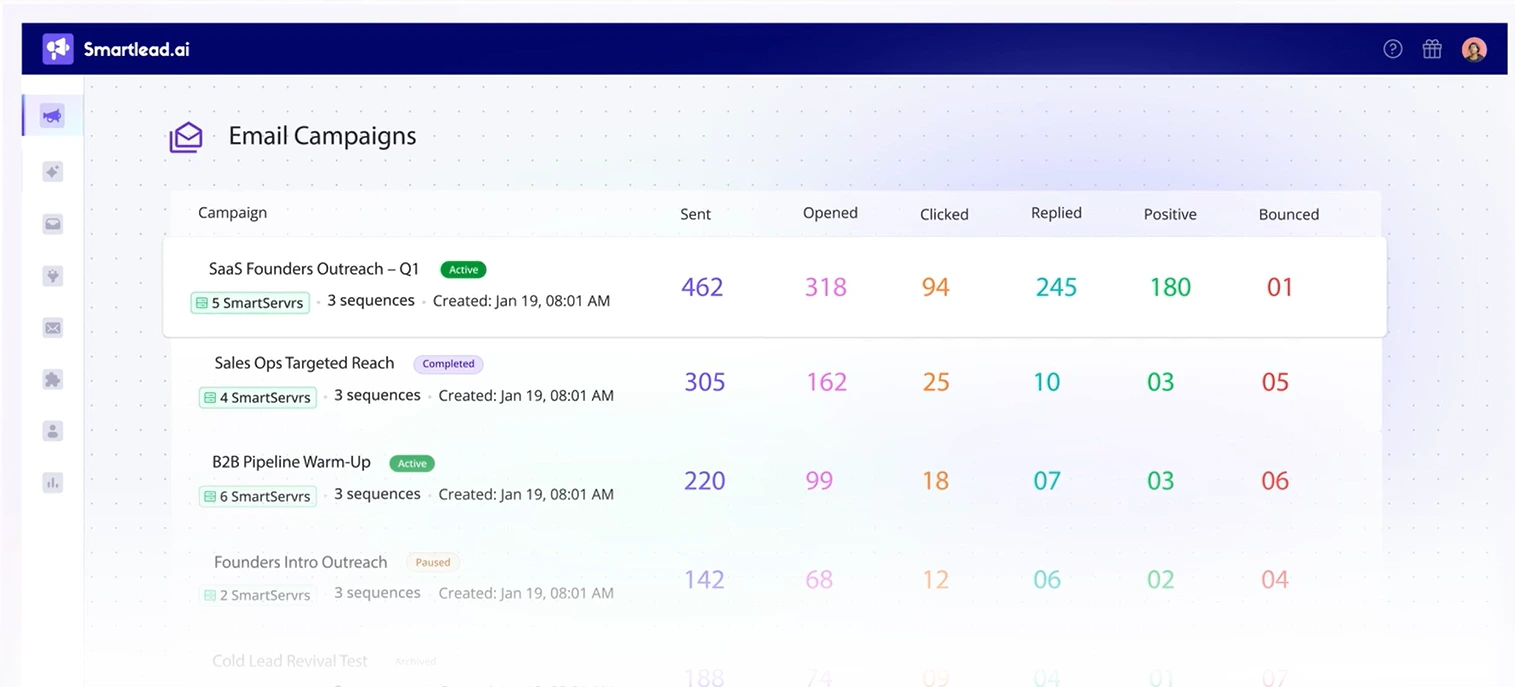Click the replied value 10
The image size is (1515, 687).
coord(1047,382)
